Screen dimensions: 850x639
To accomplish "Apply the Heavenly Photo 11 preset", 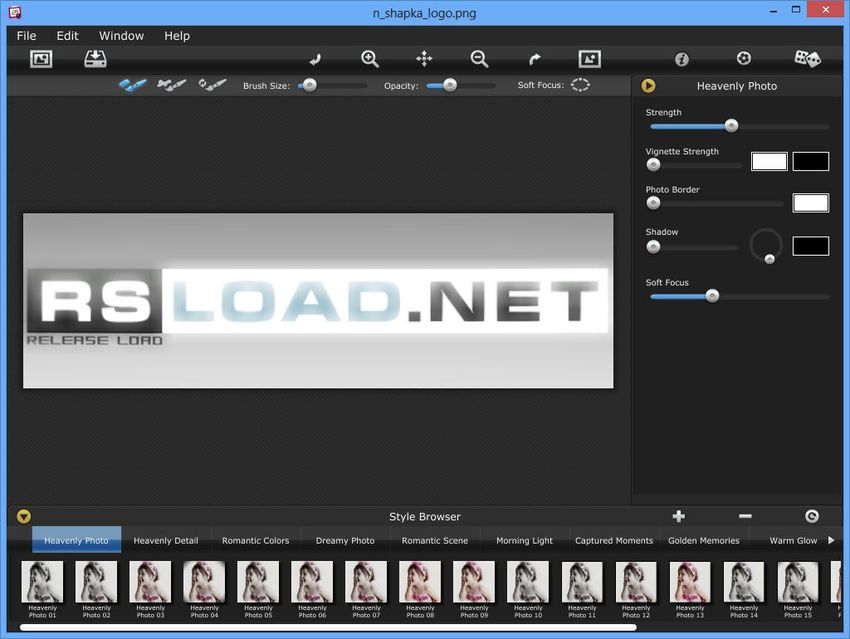I will click(582, 589).
